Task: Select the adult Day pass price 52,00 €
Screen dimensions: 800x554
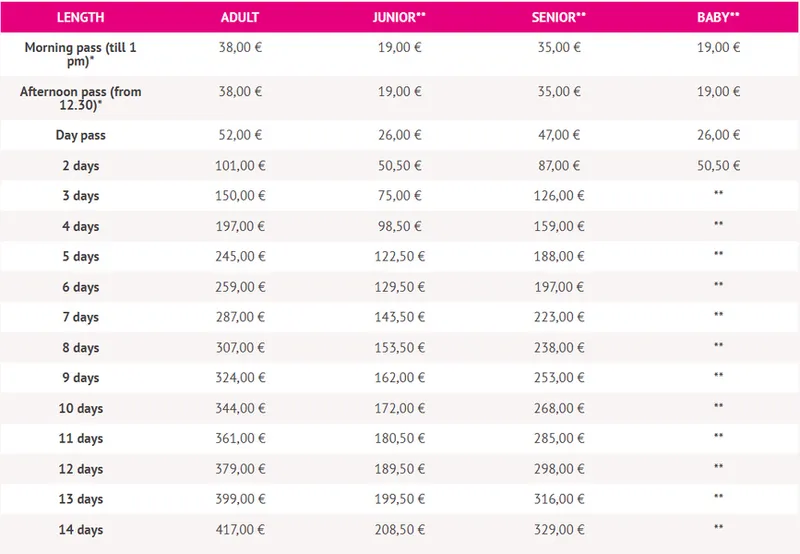Action: pos(239,135)
